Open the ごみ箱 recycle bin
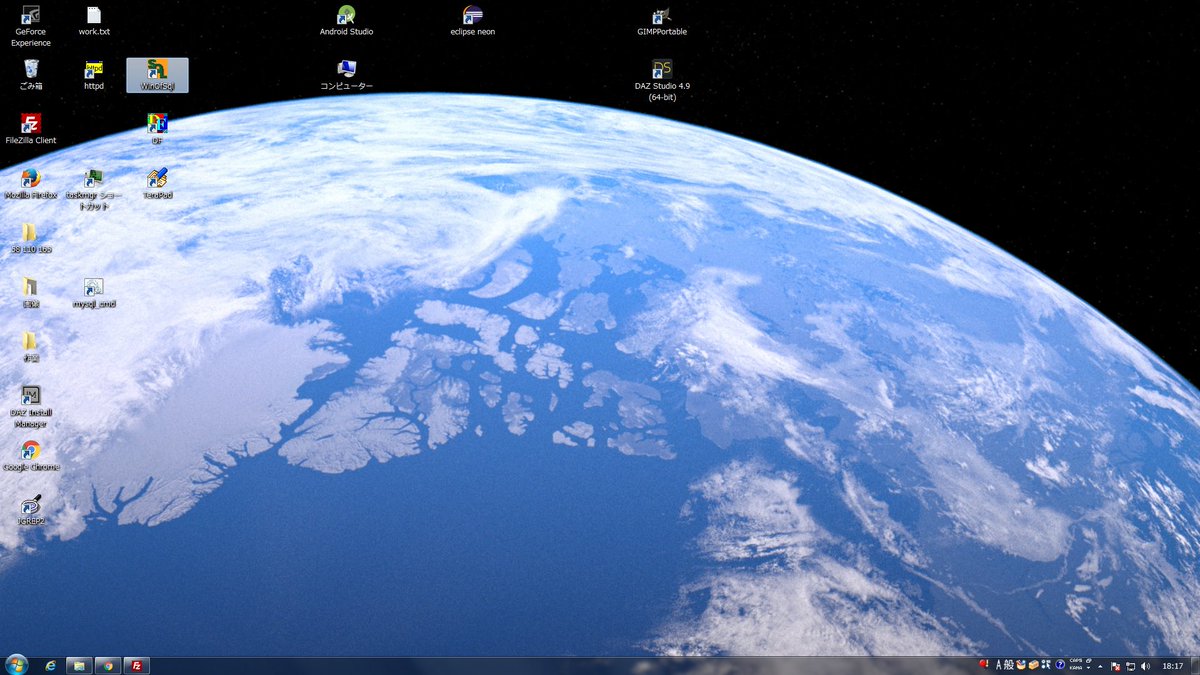 pyautogui.click(x=31, y=75)
